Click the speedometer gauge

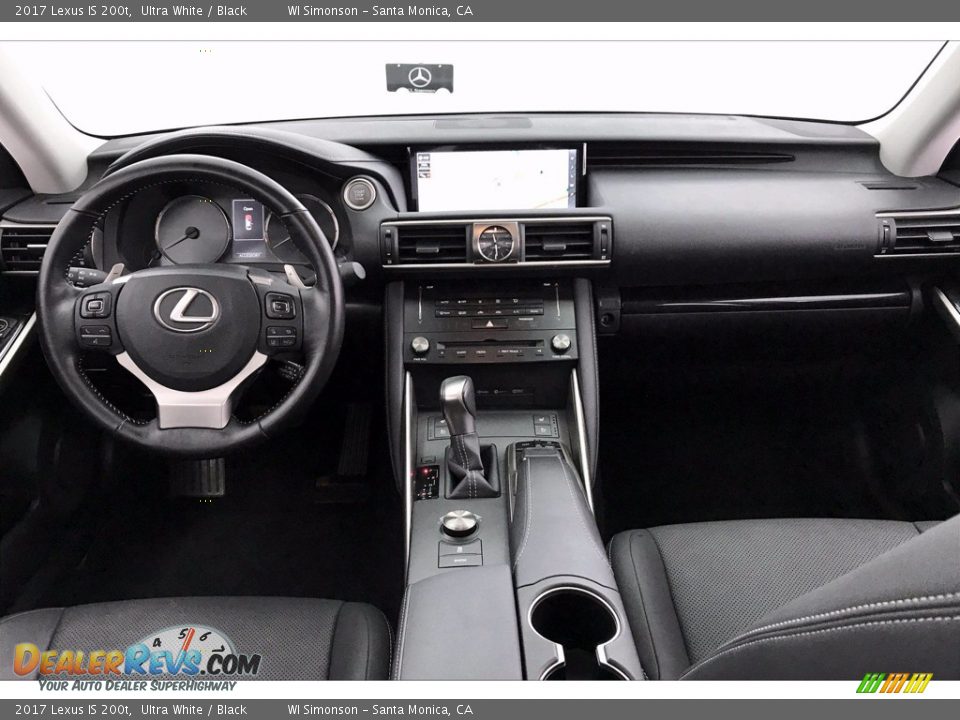[x=192, y=231]
